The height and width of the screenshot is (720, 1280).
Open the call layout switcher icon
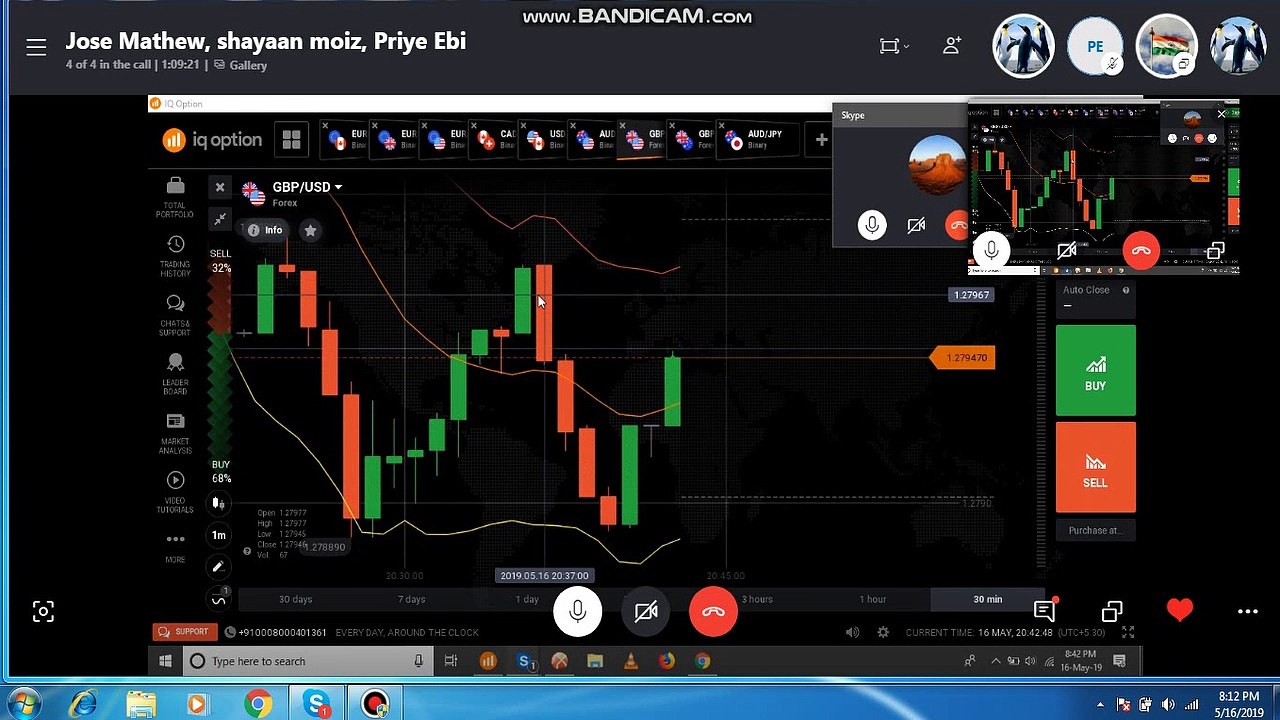click(x=892, y=46)
